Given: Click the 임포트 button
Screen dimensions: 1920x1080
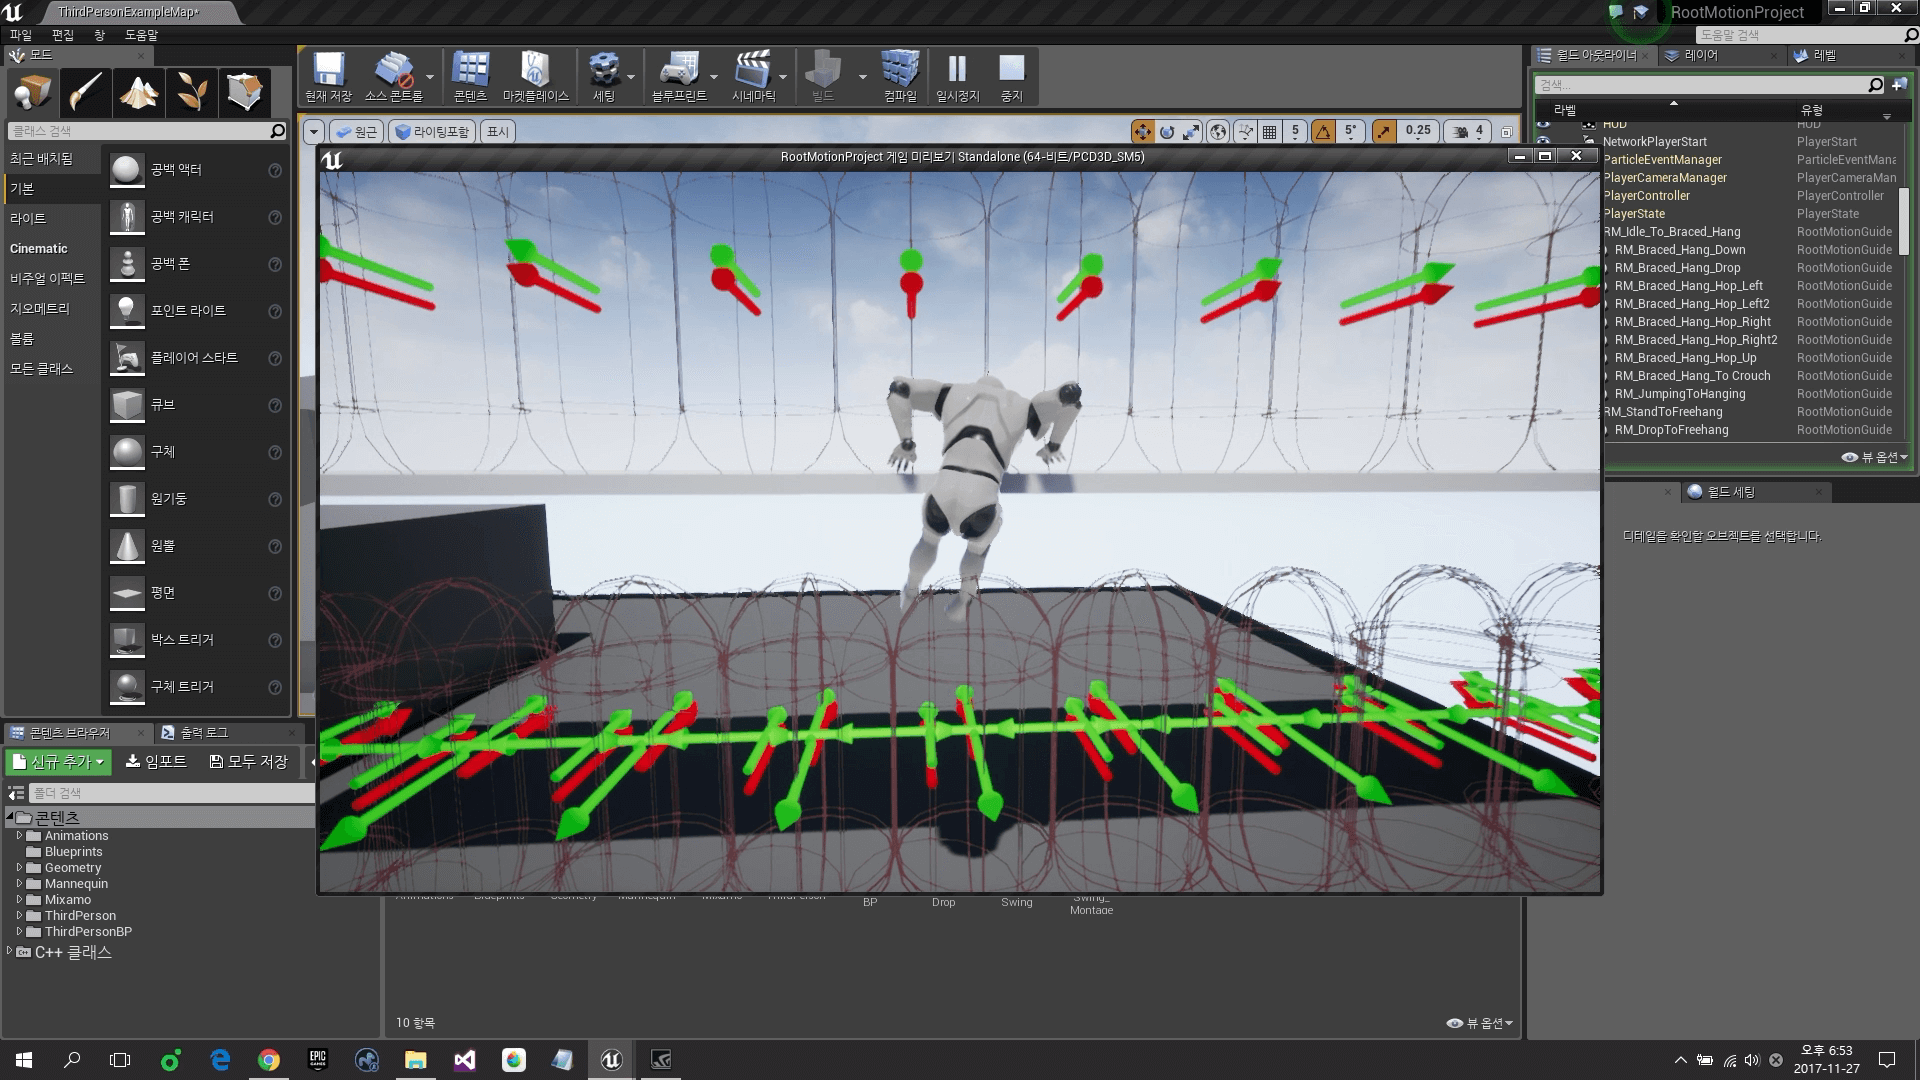Looking at the screenshot, I should click(x=157, y=761).
